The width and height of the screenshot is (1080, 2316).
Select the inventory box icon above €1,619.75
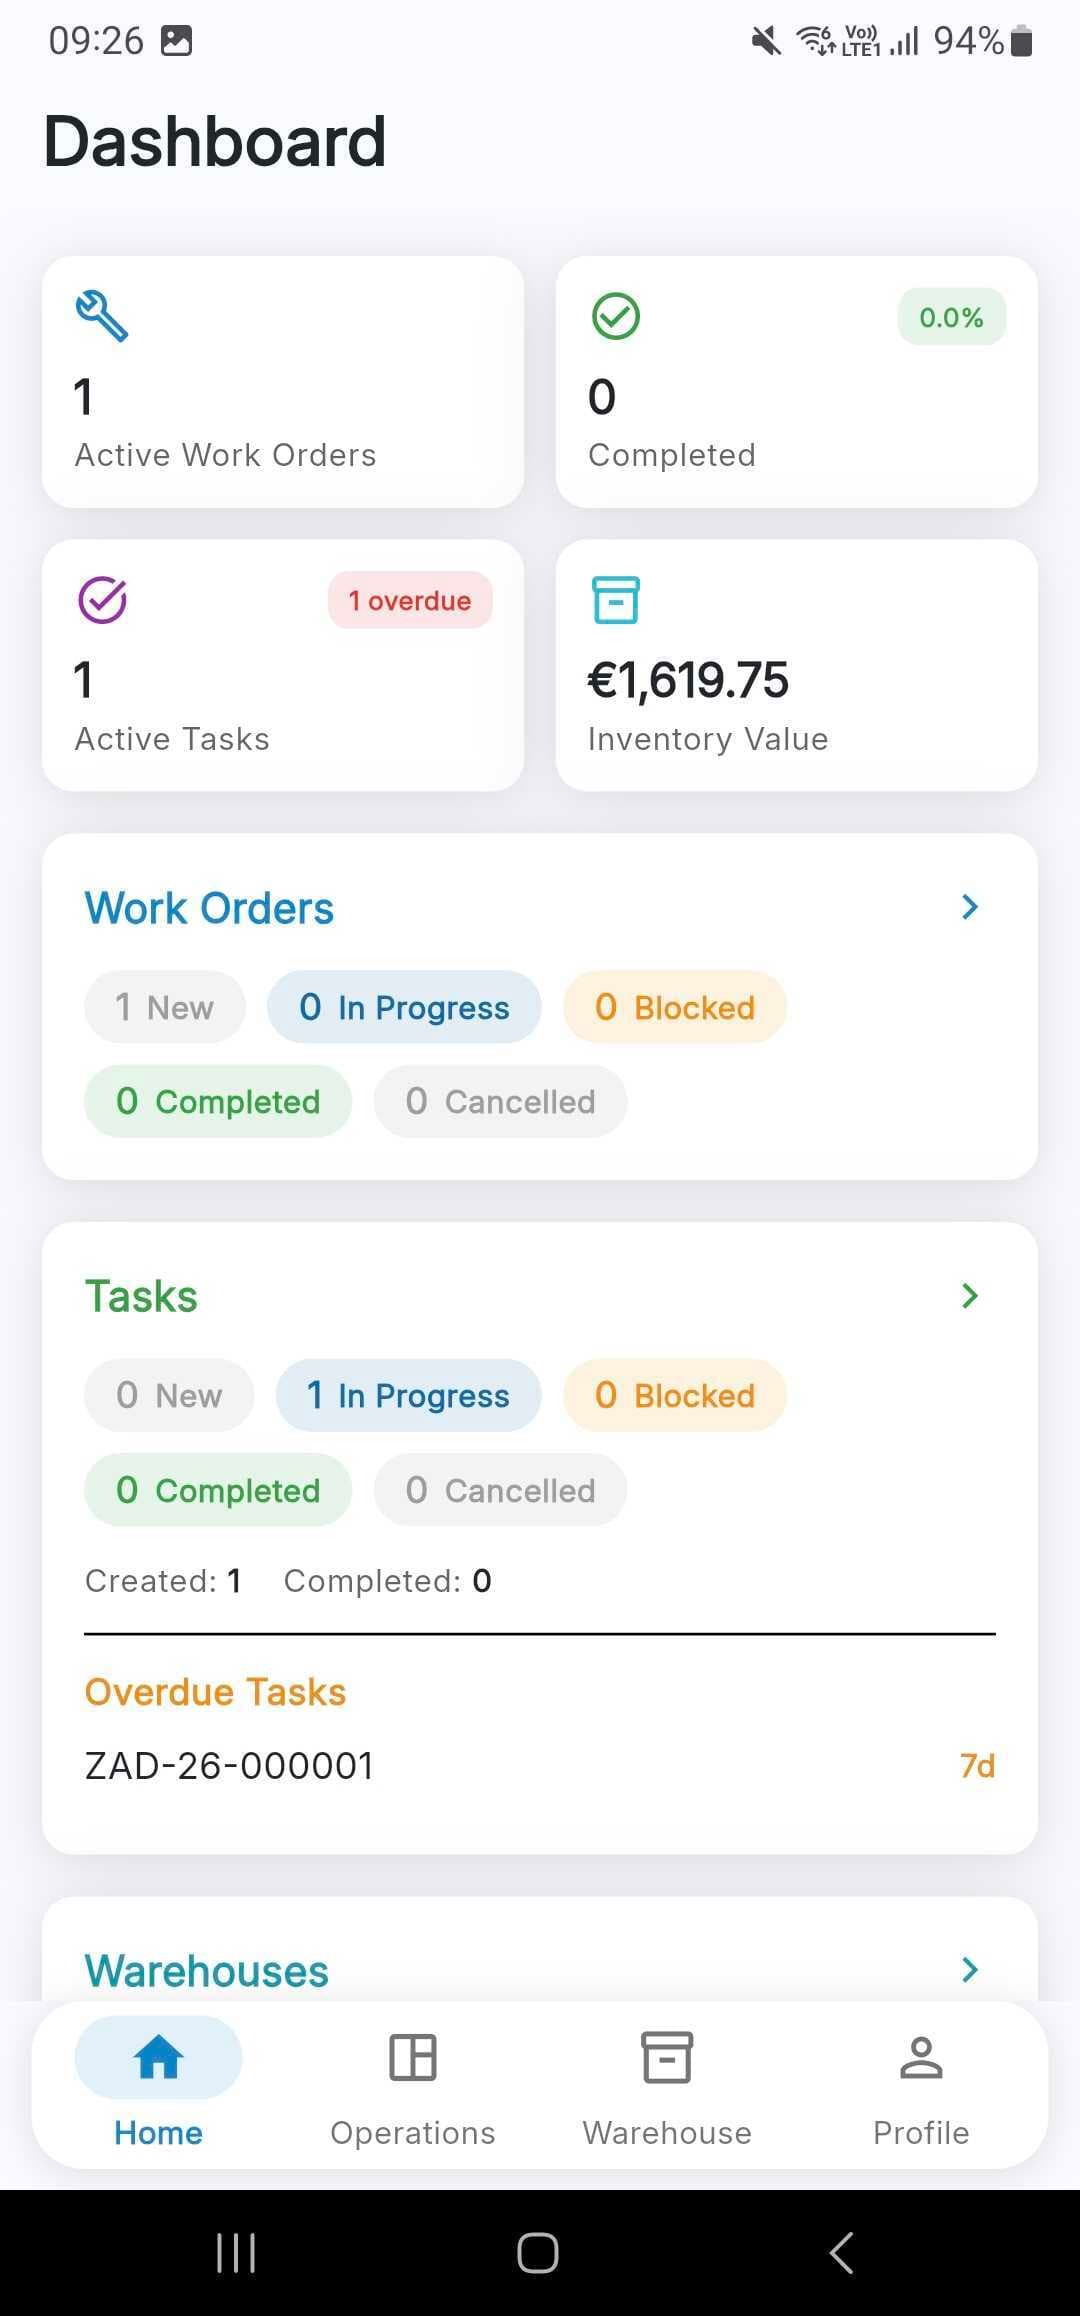click(x=614, y=599)
